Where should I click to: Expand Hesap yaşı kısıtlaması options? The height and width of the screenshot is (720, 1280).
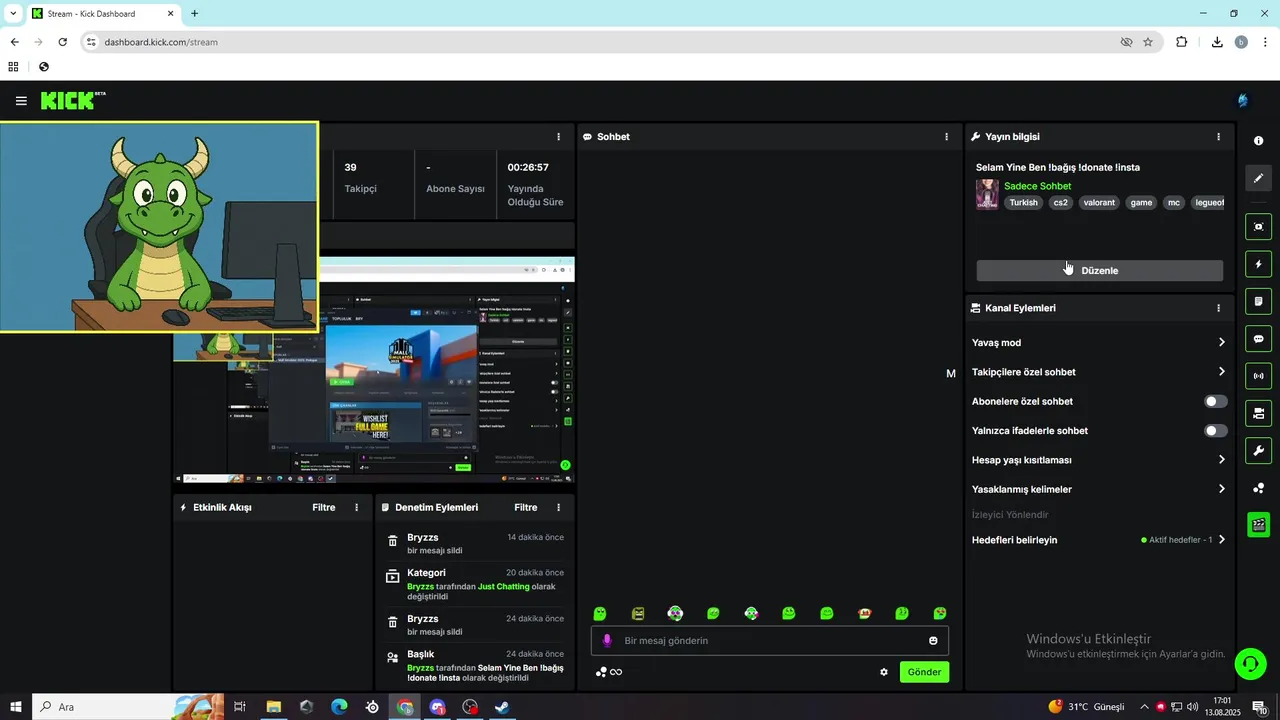tap(1098, 460)
